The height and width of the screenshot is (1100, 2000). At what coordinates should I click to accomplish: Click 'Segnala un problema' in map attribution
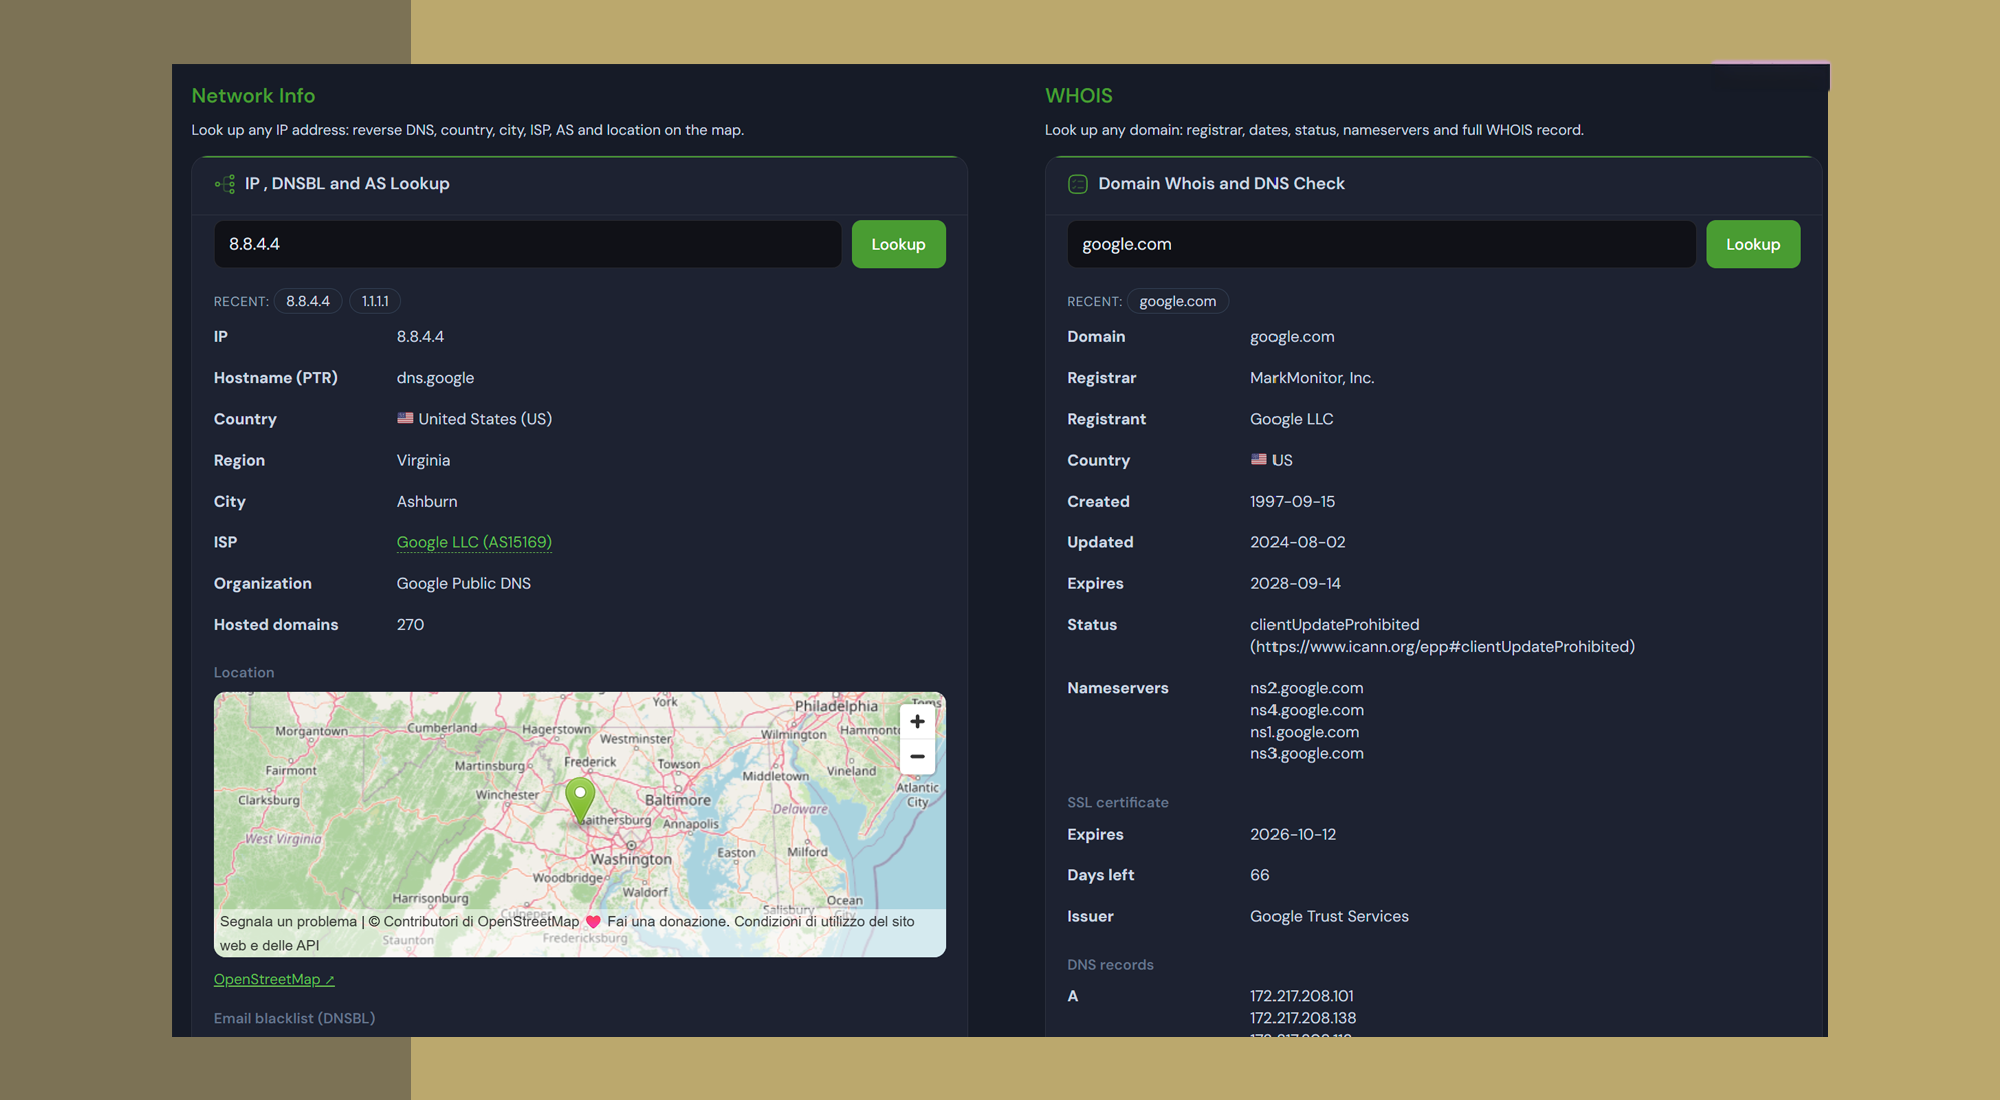point(288,921)
